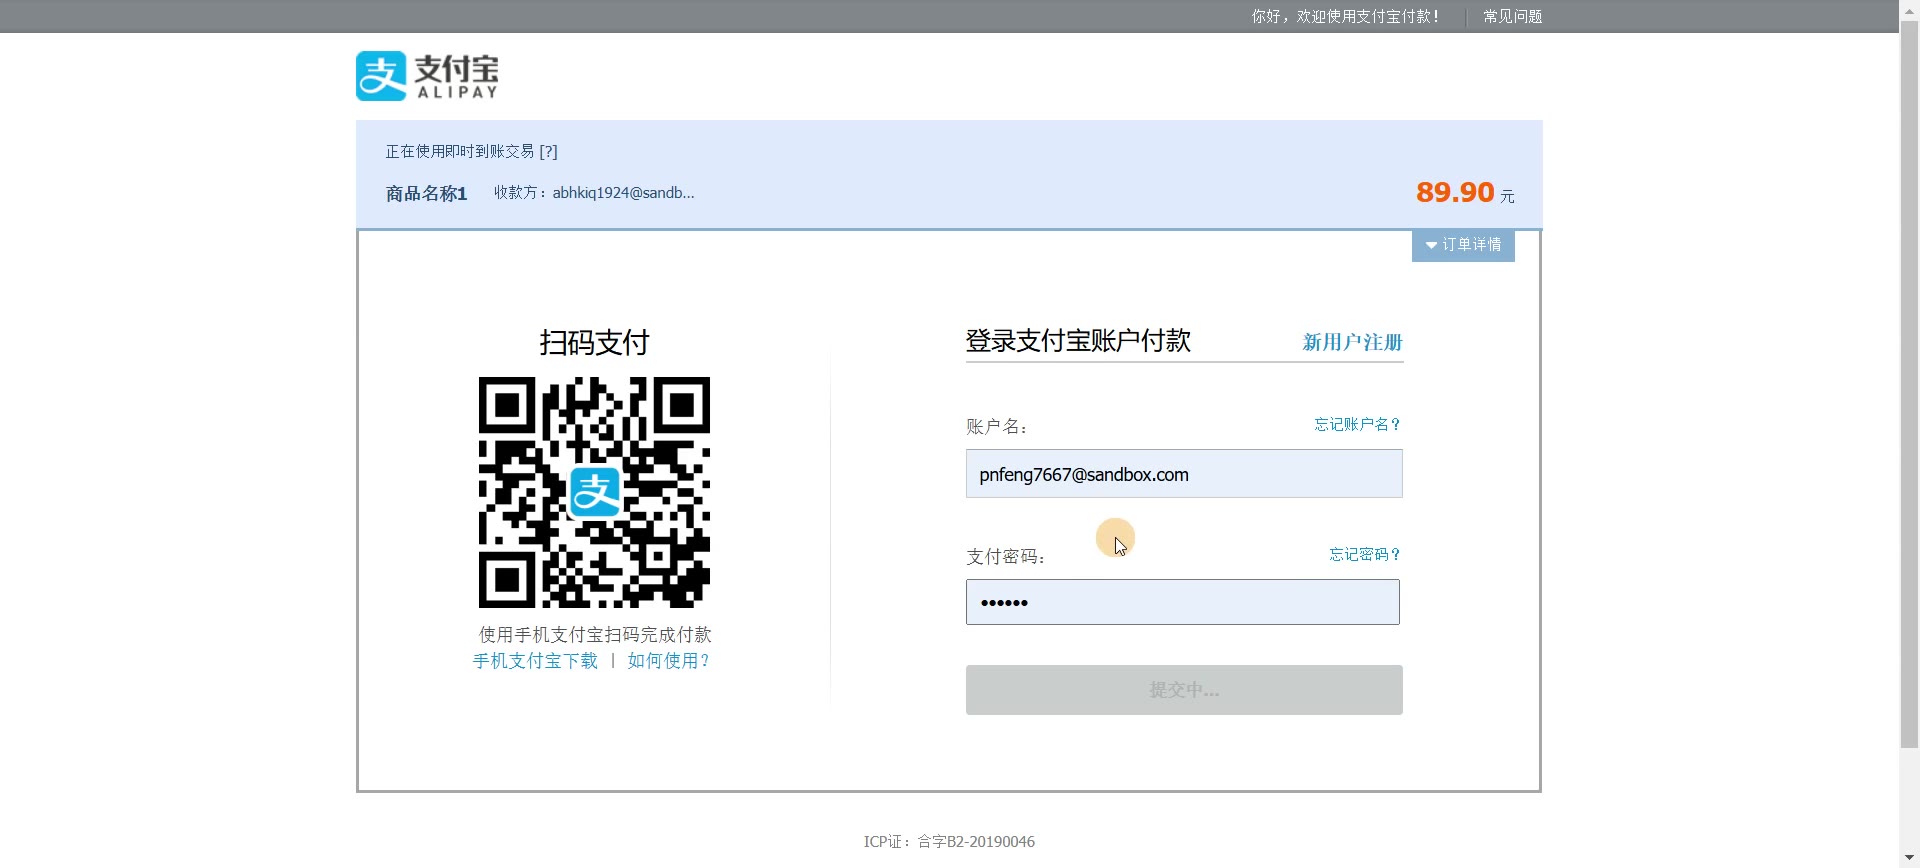Focus the 账户名 account name field

coord(1184,474)
